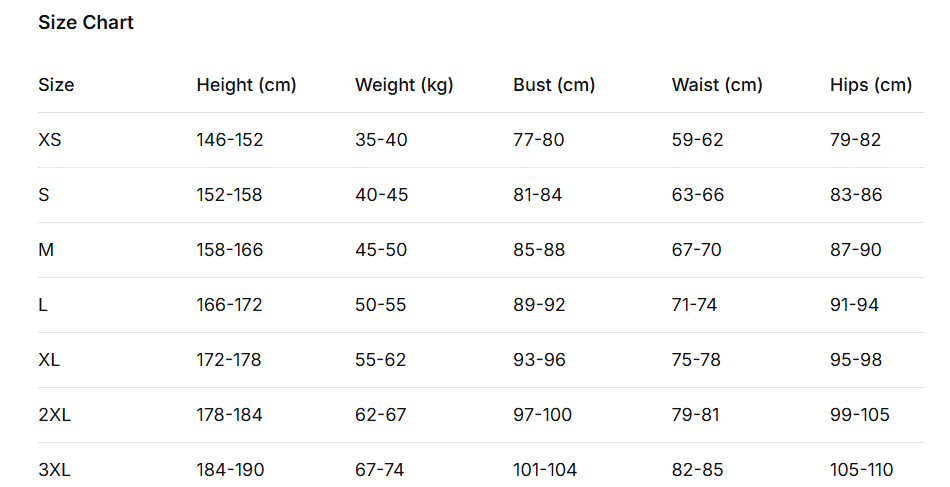950x487 pixels.
Task: Click the XL size row label
Action: point(49,360)
